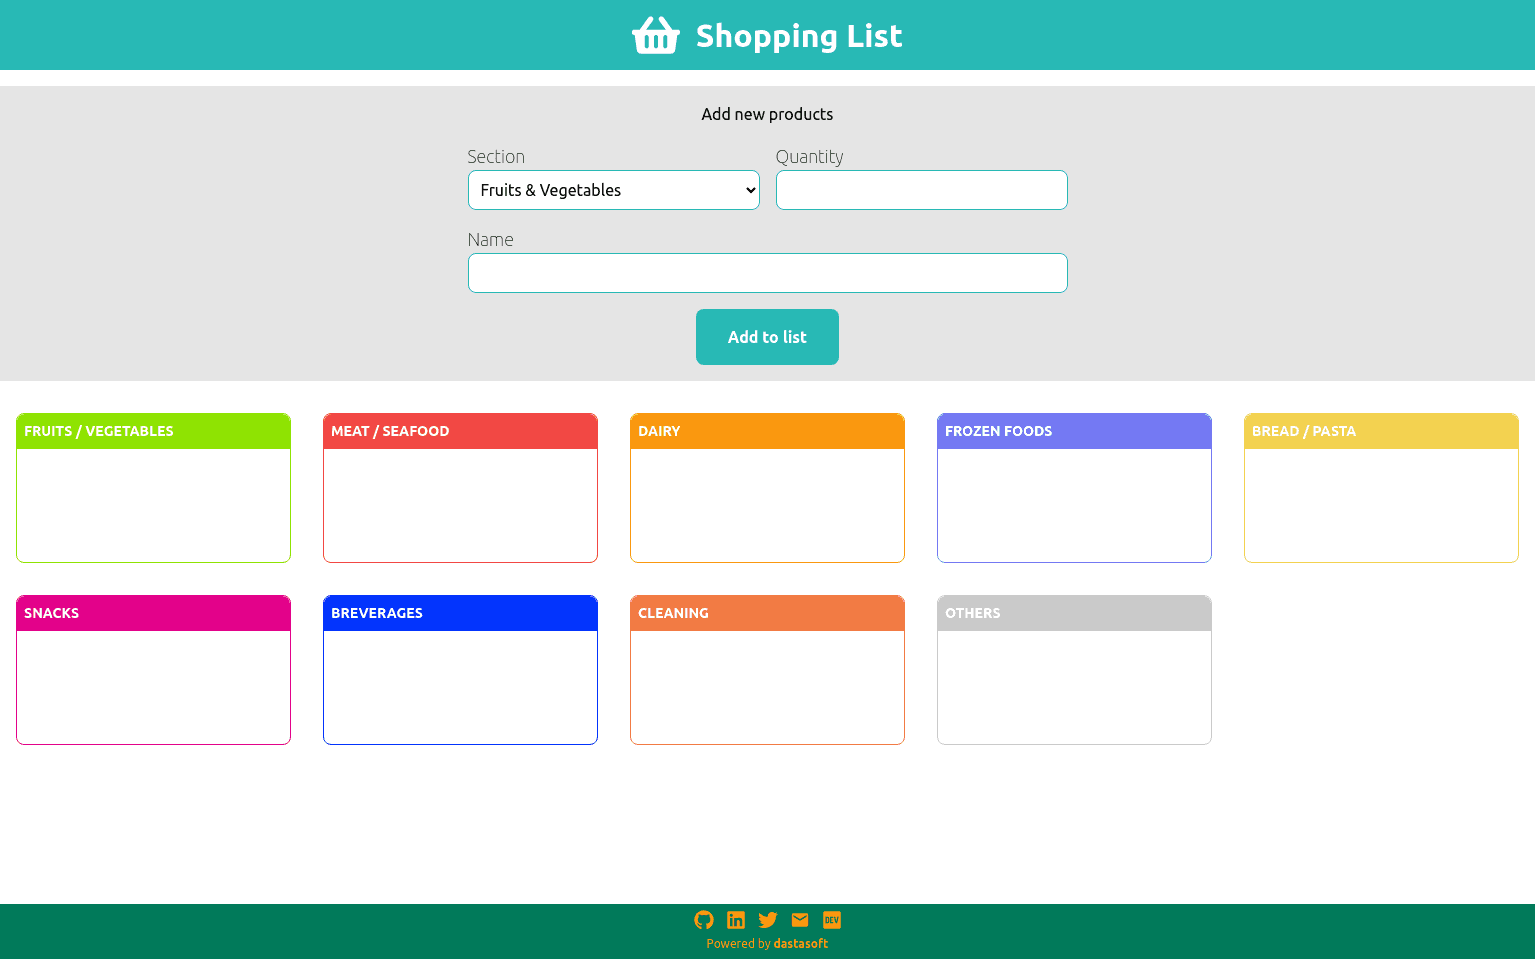
Task: Click the Bread / Pasta yellow header
Action: coord(1381,431)
